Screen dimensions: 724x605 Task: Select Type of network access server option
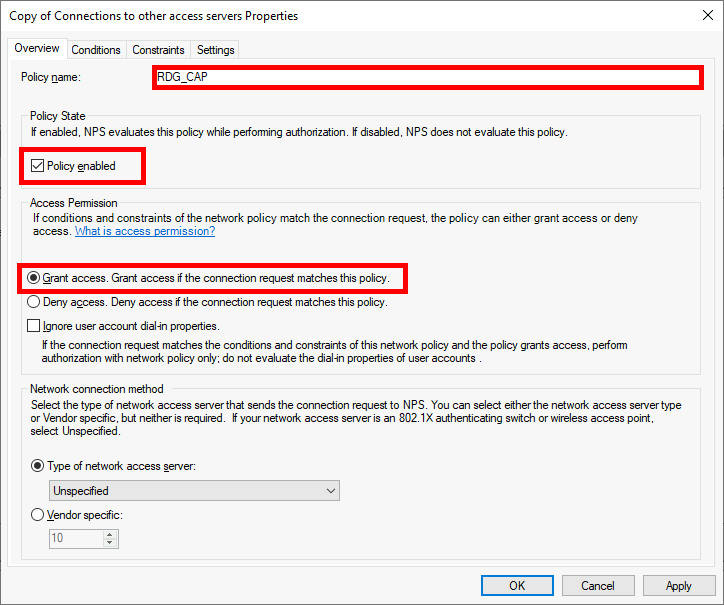[38, 465]
